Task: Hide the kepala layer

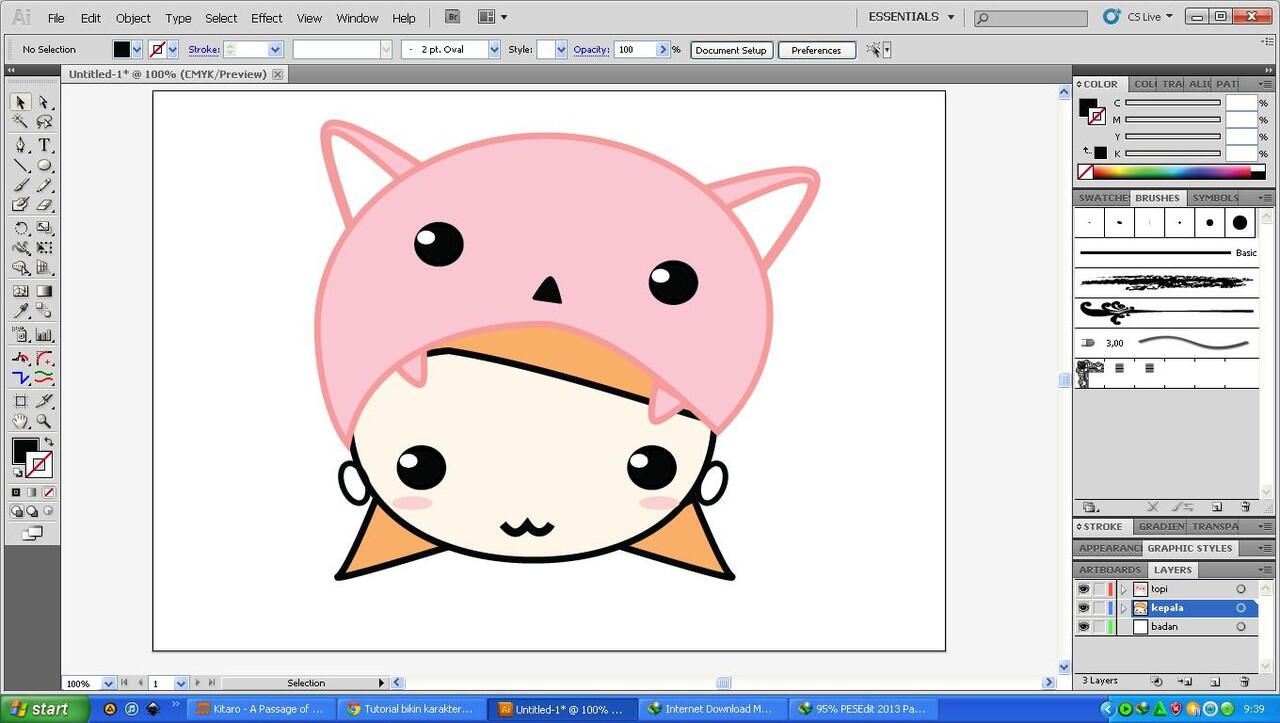Action: (x=1083, y=608)
